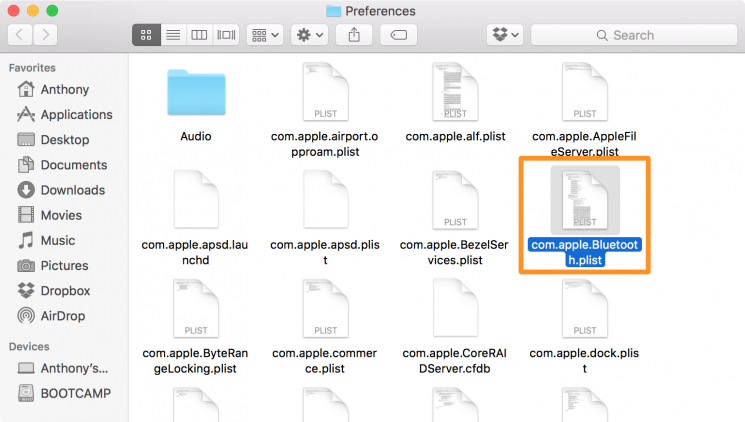Click the Preferences folder title icon
This screenshot has height=422, width=745.
tap(334, 11)
